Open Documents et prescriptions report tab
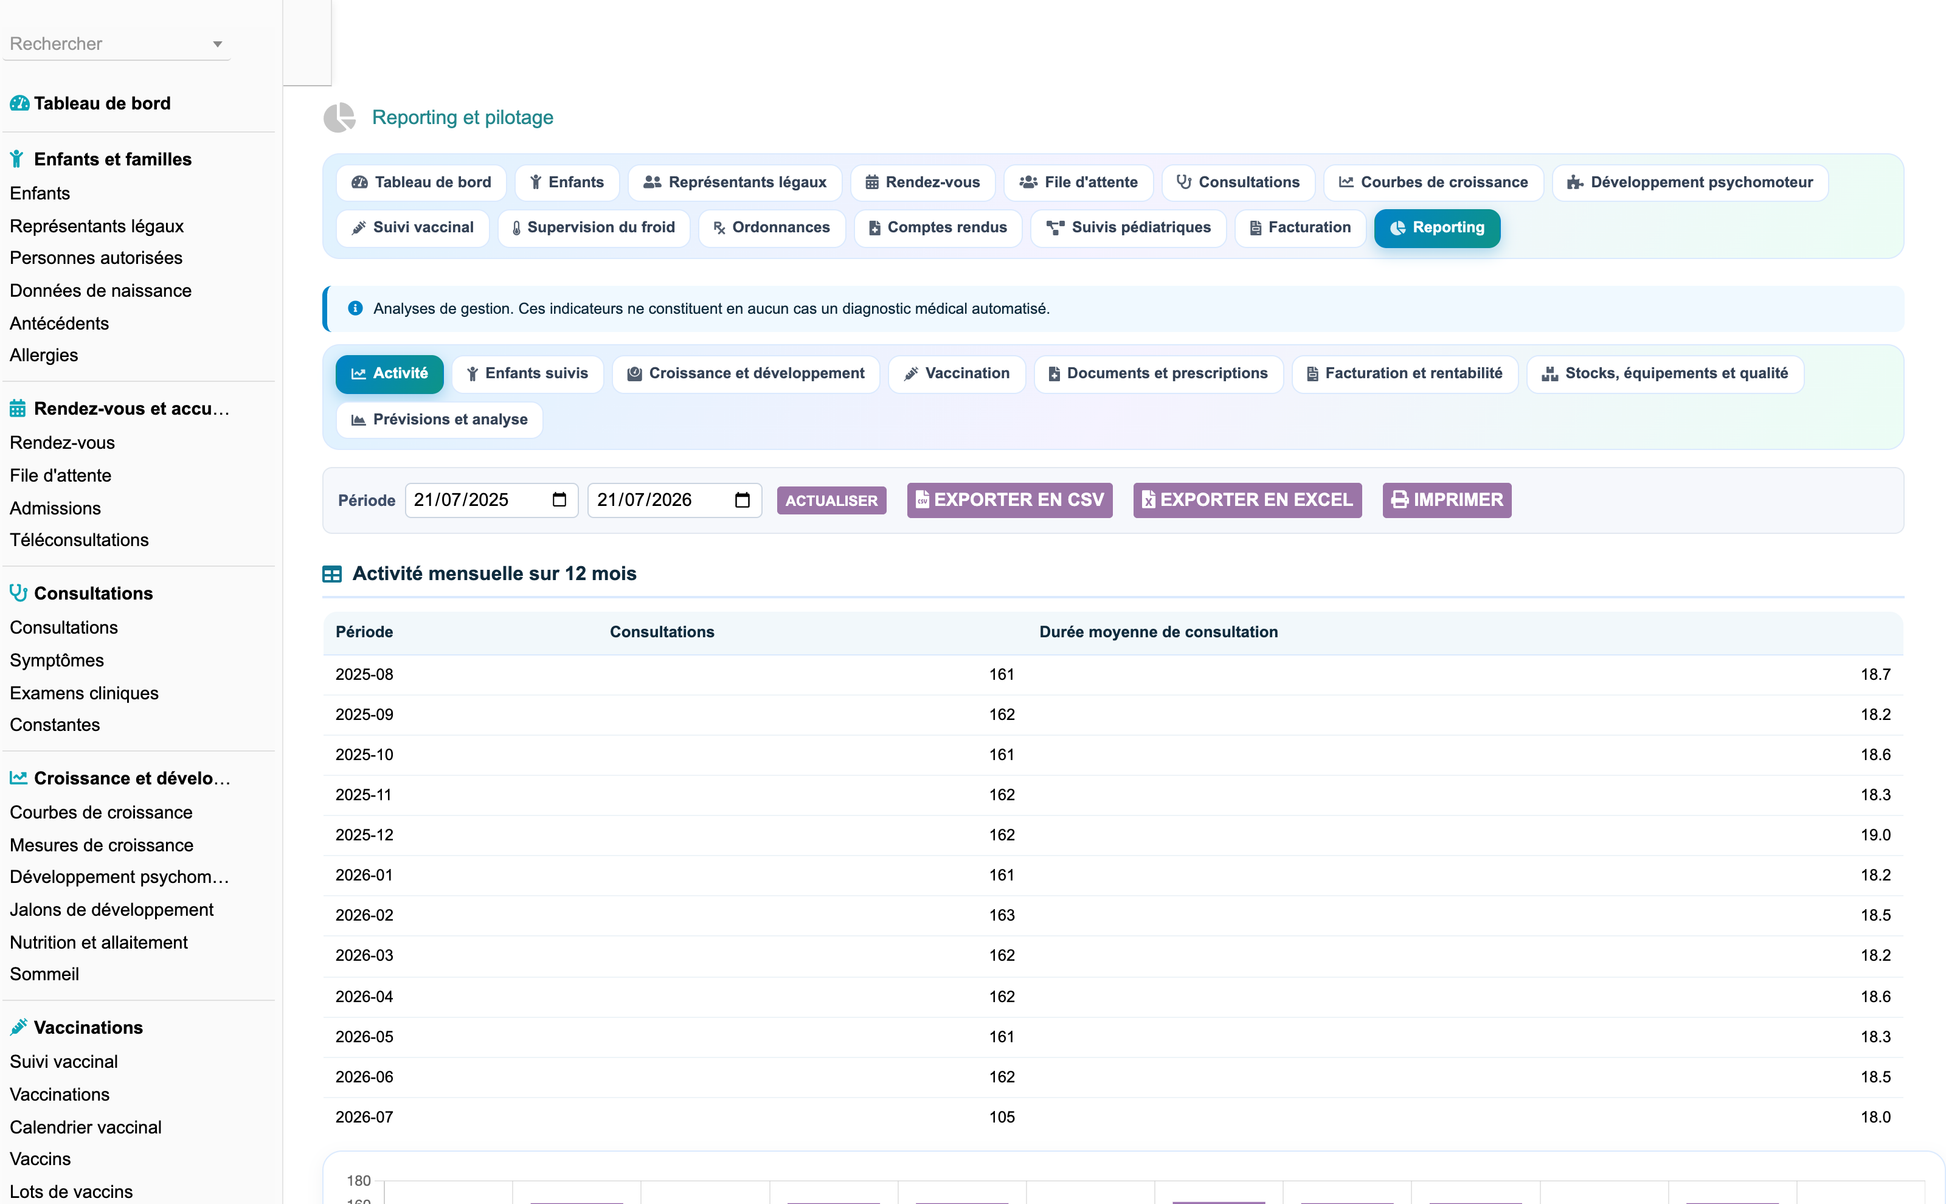The height and width of the screenshot is (1204, 1946). [1158, 374]
